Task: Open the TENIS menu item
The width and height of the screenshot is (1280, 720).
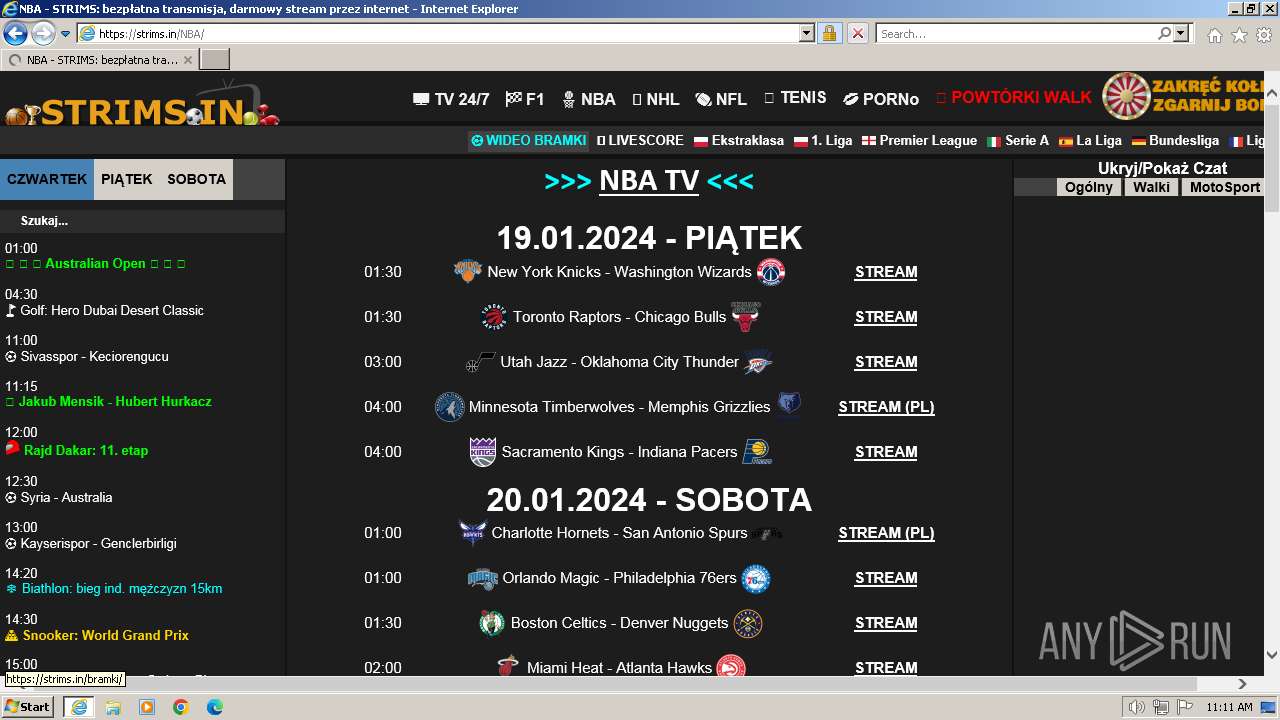Action: coord(795,98)
